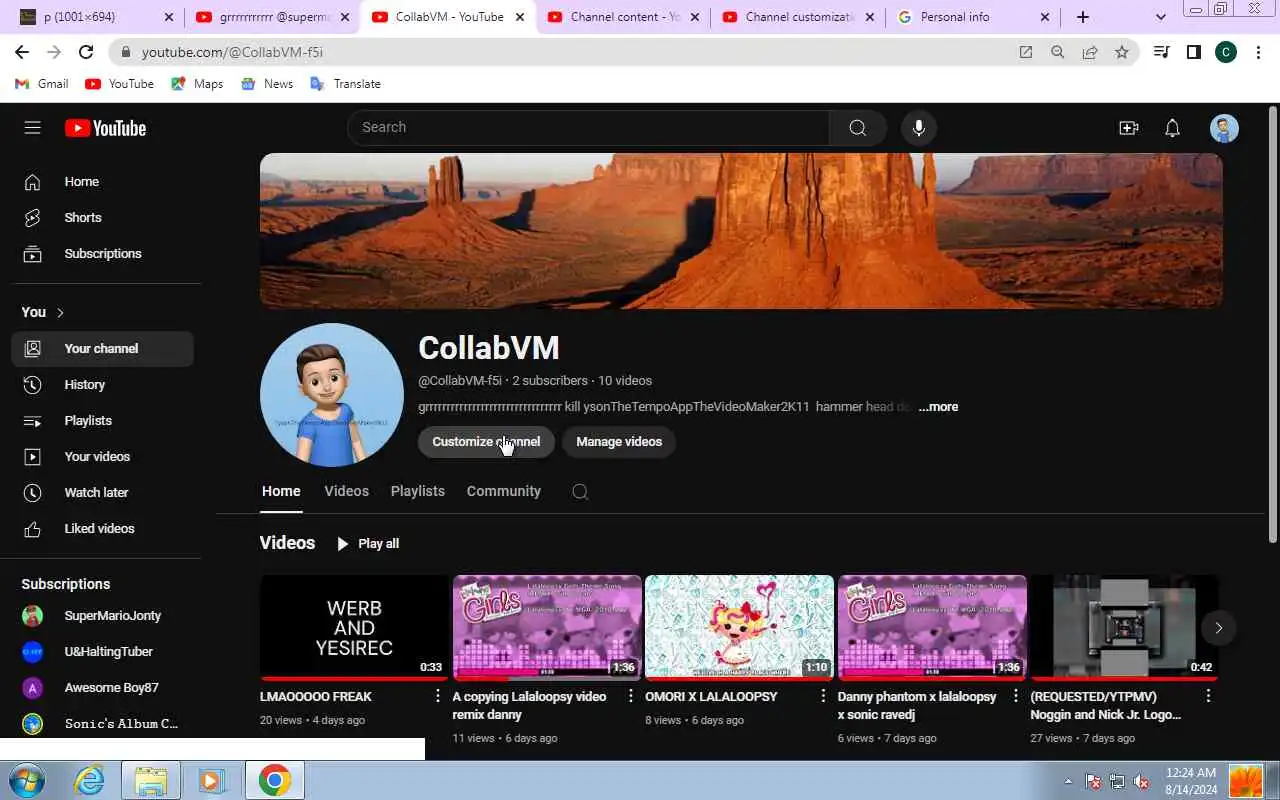
Task: Open Chrome side panel icon
Action: (1193, 52)
